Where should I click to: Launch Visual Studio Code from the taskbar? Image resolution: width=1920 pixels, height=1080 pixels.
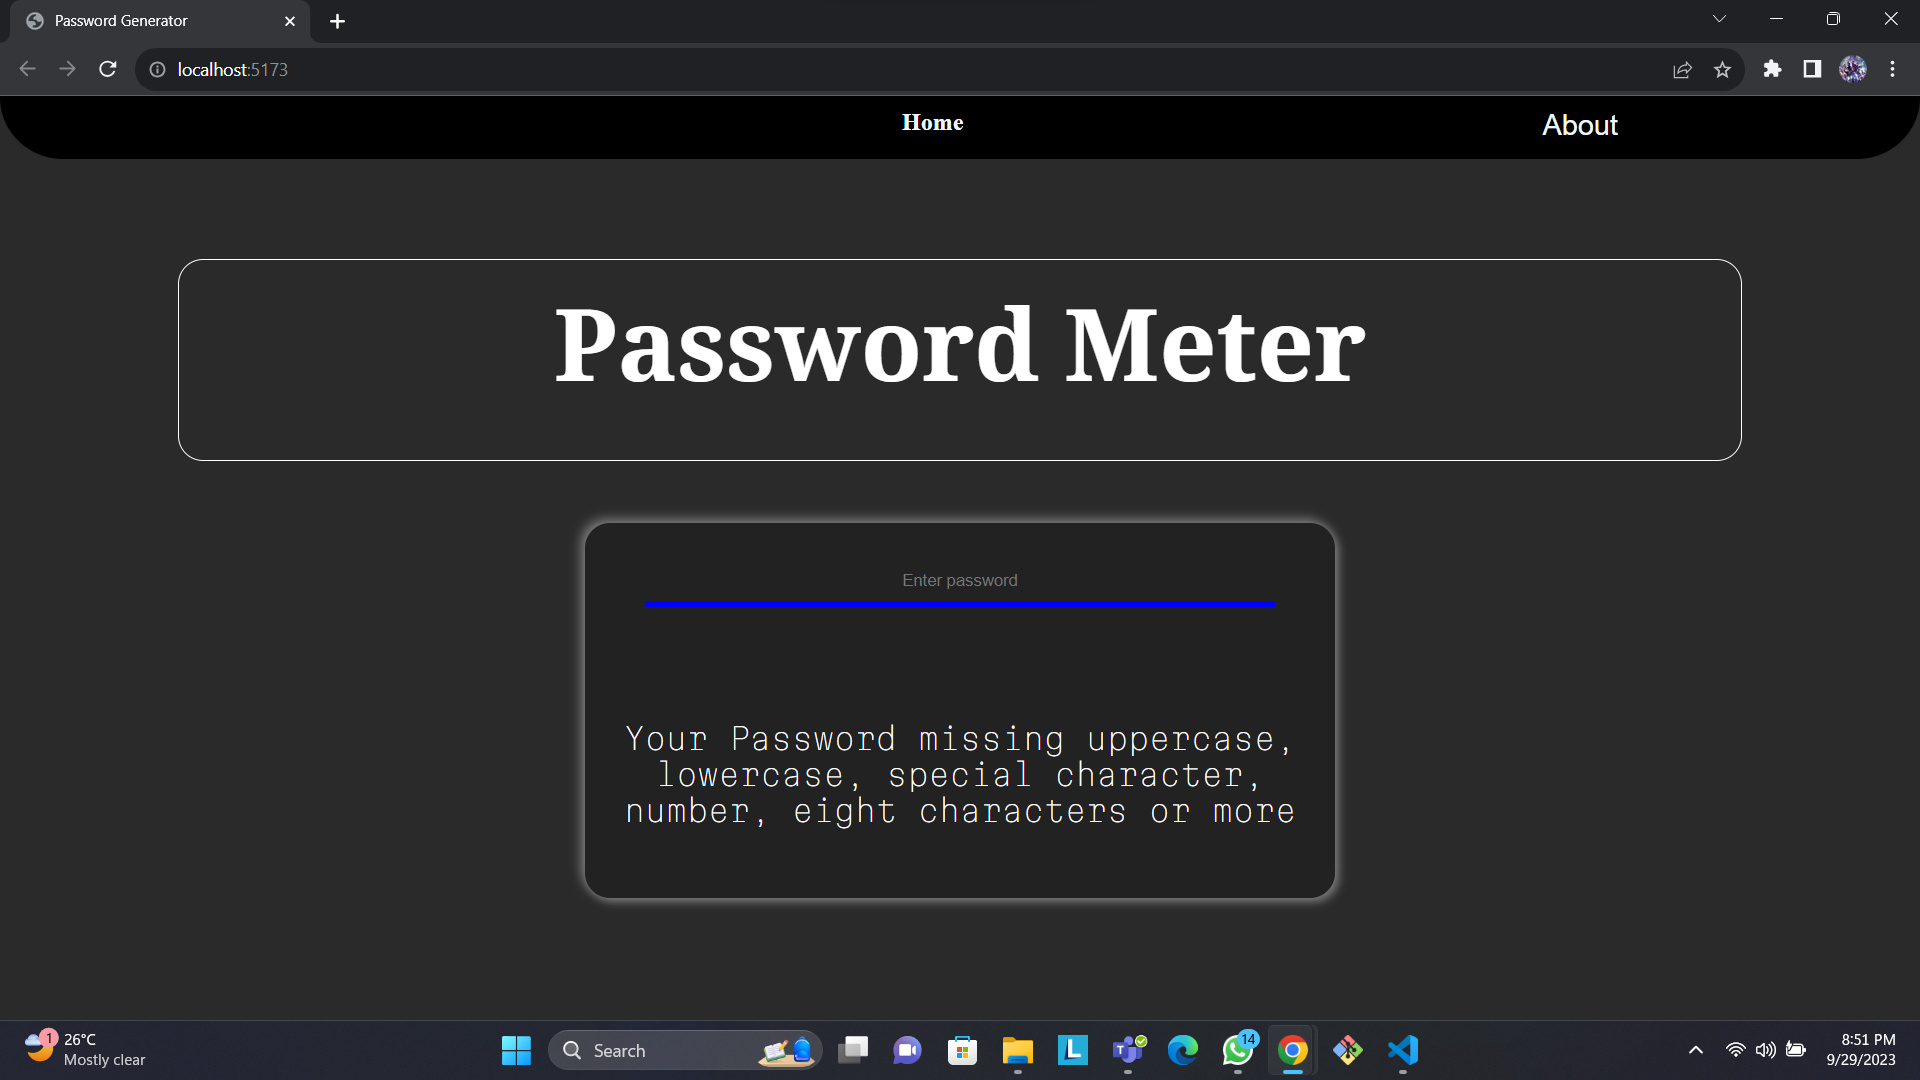(1402, 1050)
